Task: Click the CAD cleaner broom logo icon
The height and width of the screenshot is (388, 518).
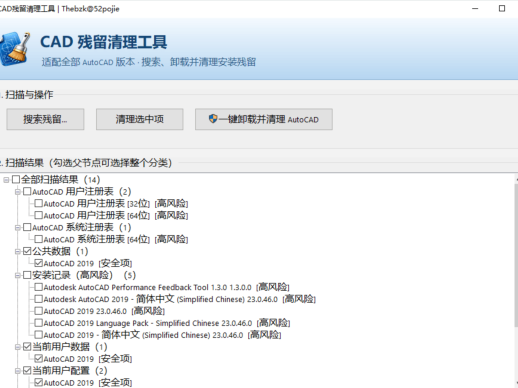Action: [x=15, y=48]
